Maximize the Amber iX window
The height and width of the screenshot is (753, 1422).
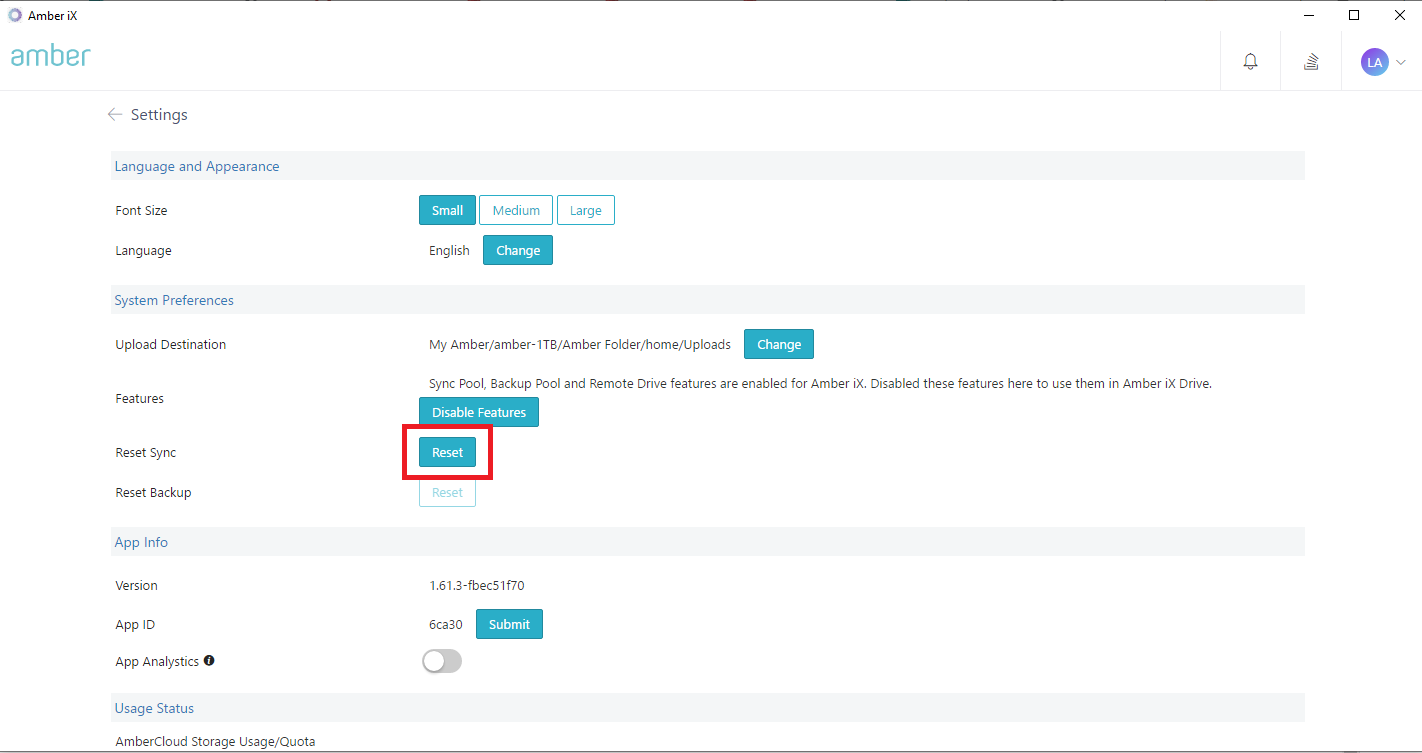[1354, 15]
